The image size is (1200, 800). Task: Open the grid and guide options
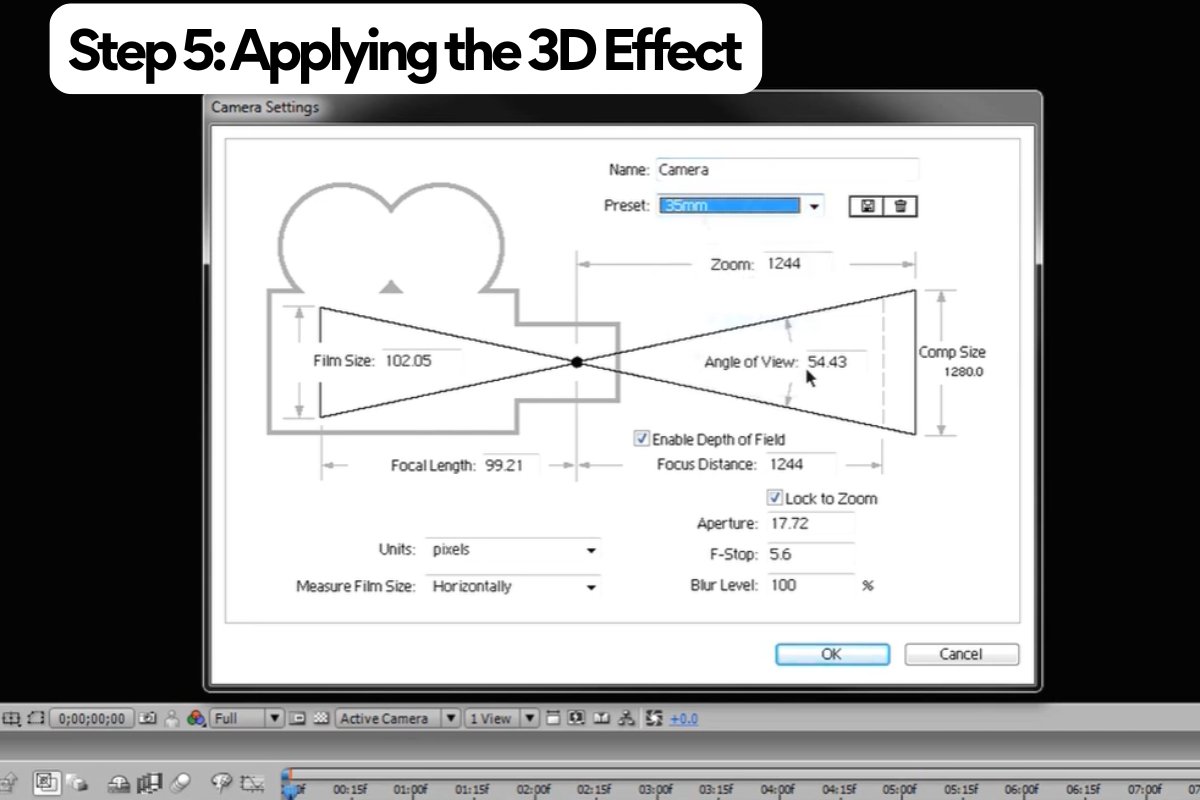(554, 718)
